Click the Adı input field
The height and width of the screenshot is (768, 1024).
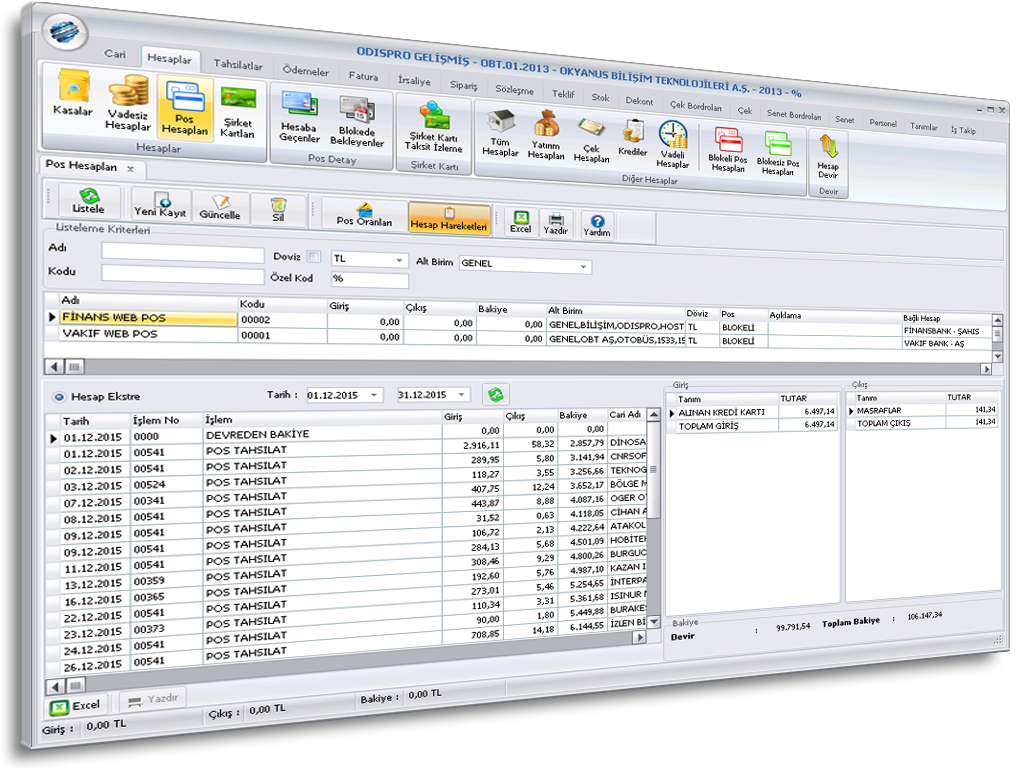coord(182,253)
